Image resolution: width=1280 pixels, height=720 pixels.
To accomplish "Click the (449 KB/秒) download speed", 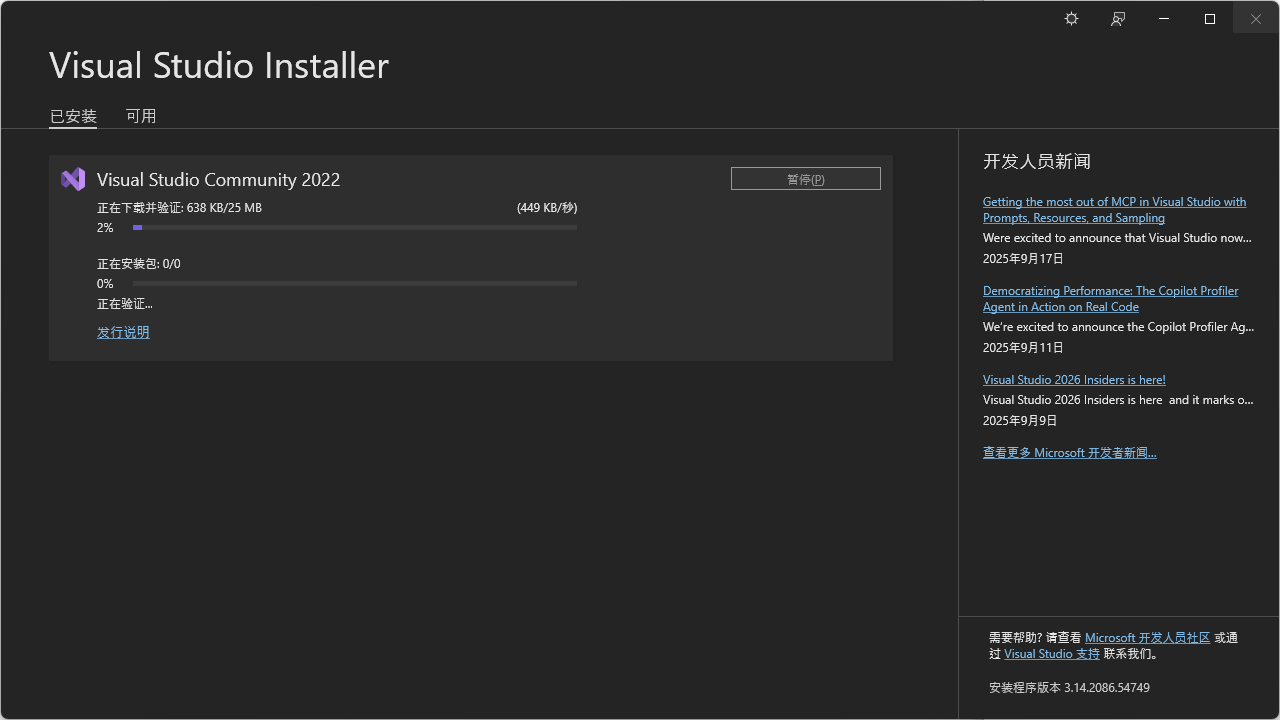I will 547,208.
